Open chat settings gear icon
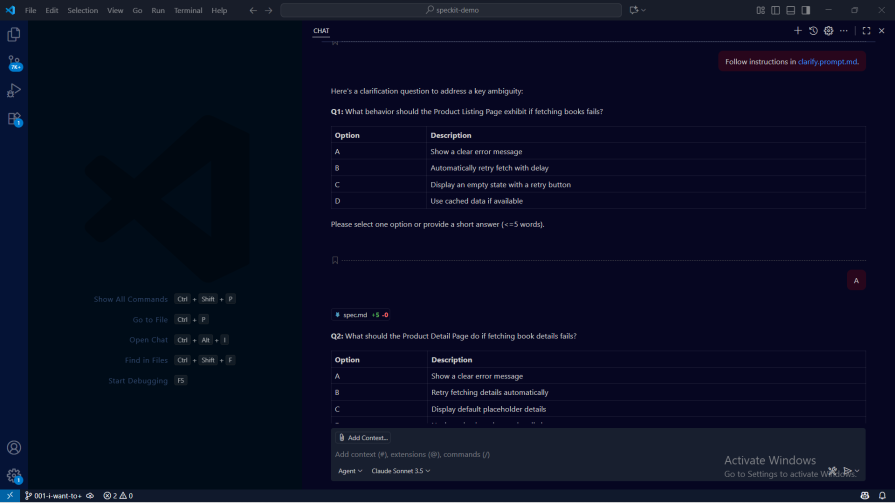Screen dimensions: 895x503 (828, 31)
